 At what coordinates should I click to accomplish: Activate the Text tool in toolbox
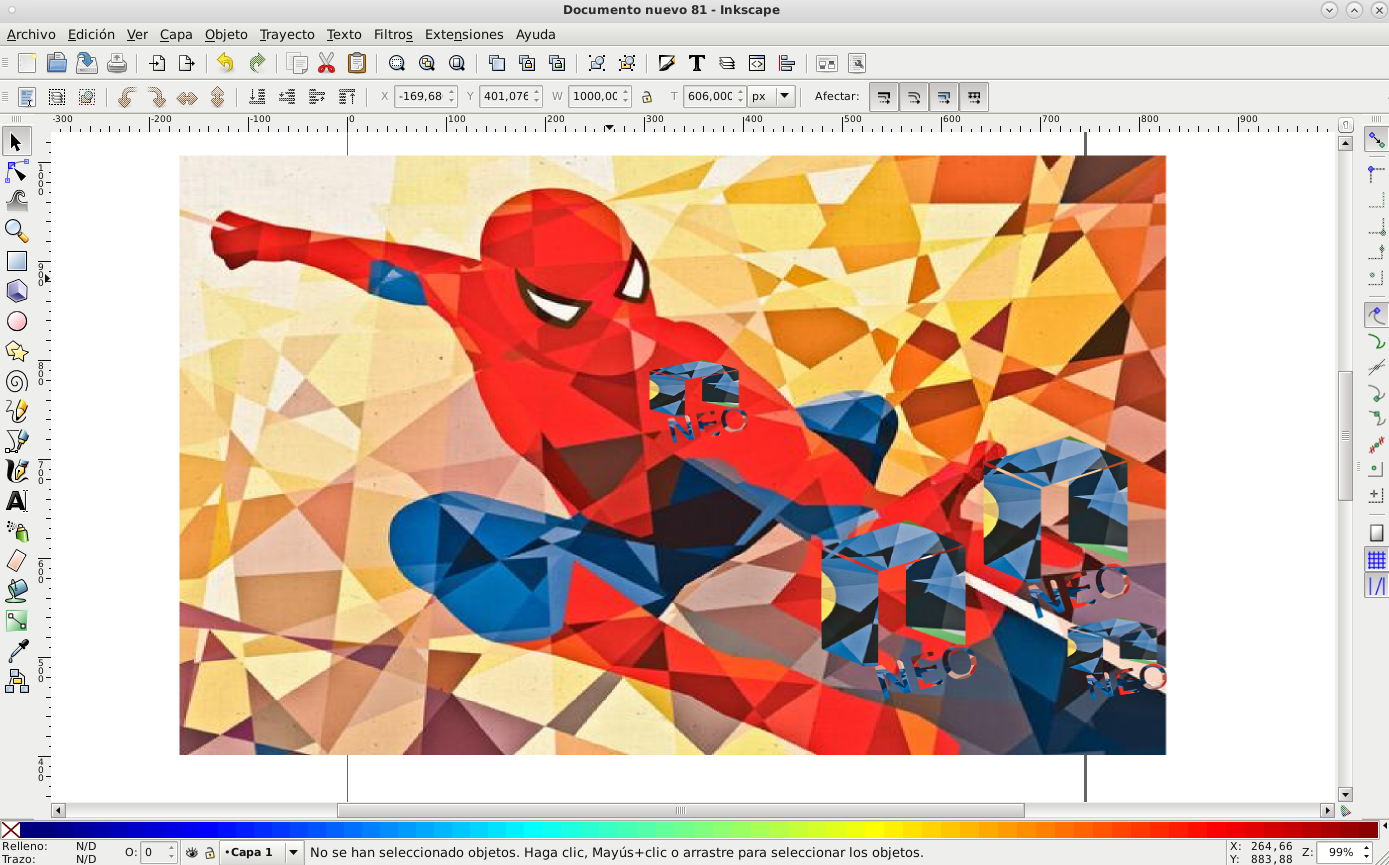pyautogui.click(x=16, y=501)
